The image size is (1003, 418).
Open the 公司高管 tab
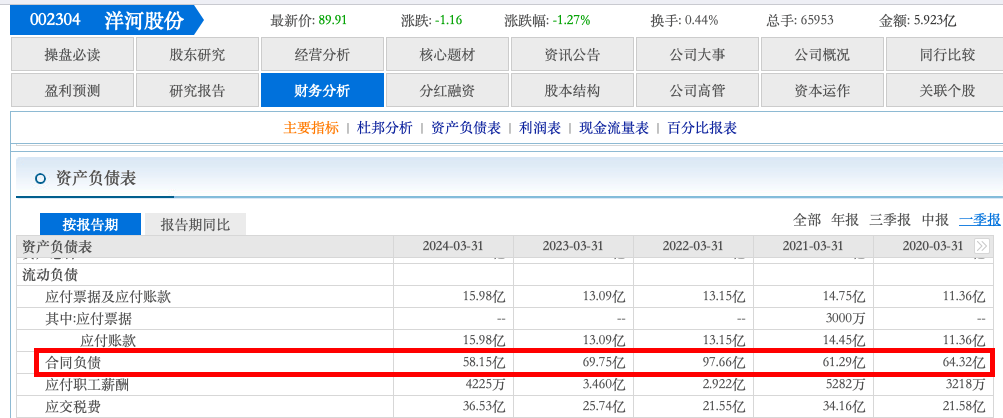[x=697, y=90]
